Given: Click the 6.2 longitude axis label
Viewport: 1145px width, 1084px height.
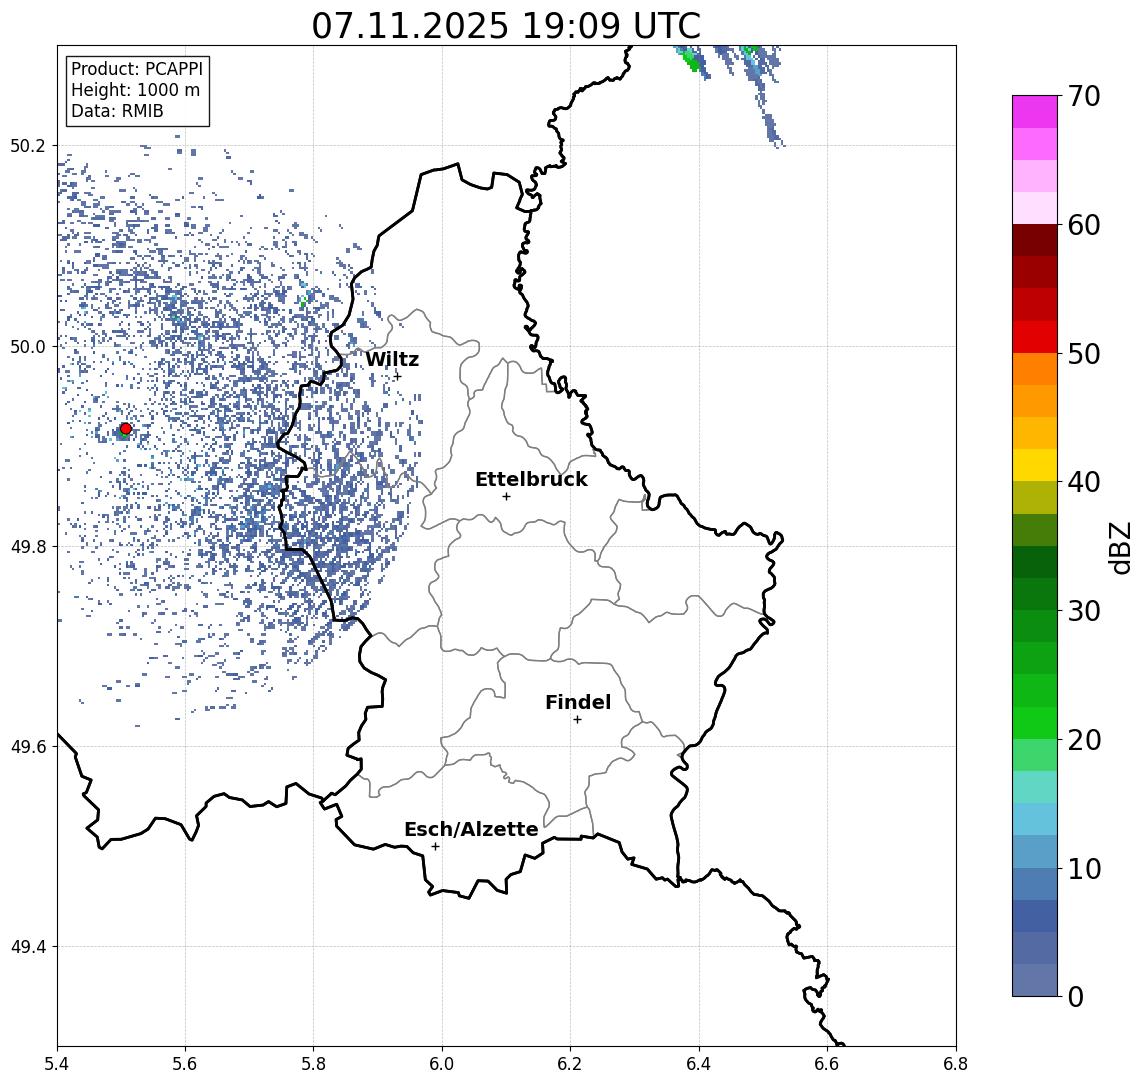Looking at the screenshot, I should coord(570,1064).
